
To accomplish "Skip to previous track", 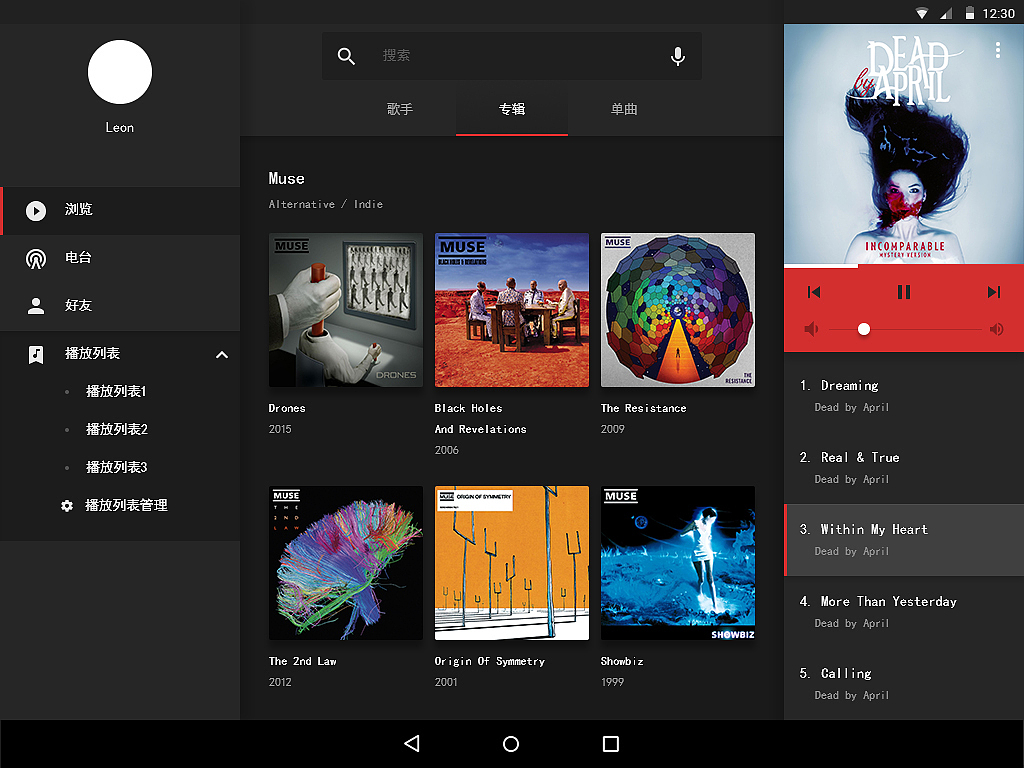I will click(814, 291).
